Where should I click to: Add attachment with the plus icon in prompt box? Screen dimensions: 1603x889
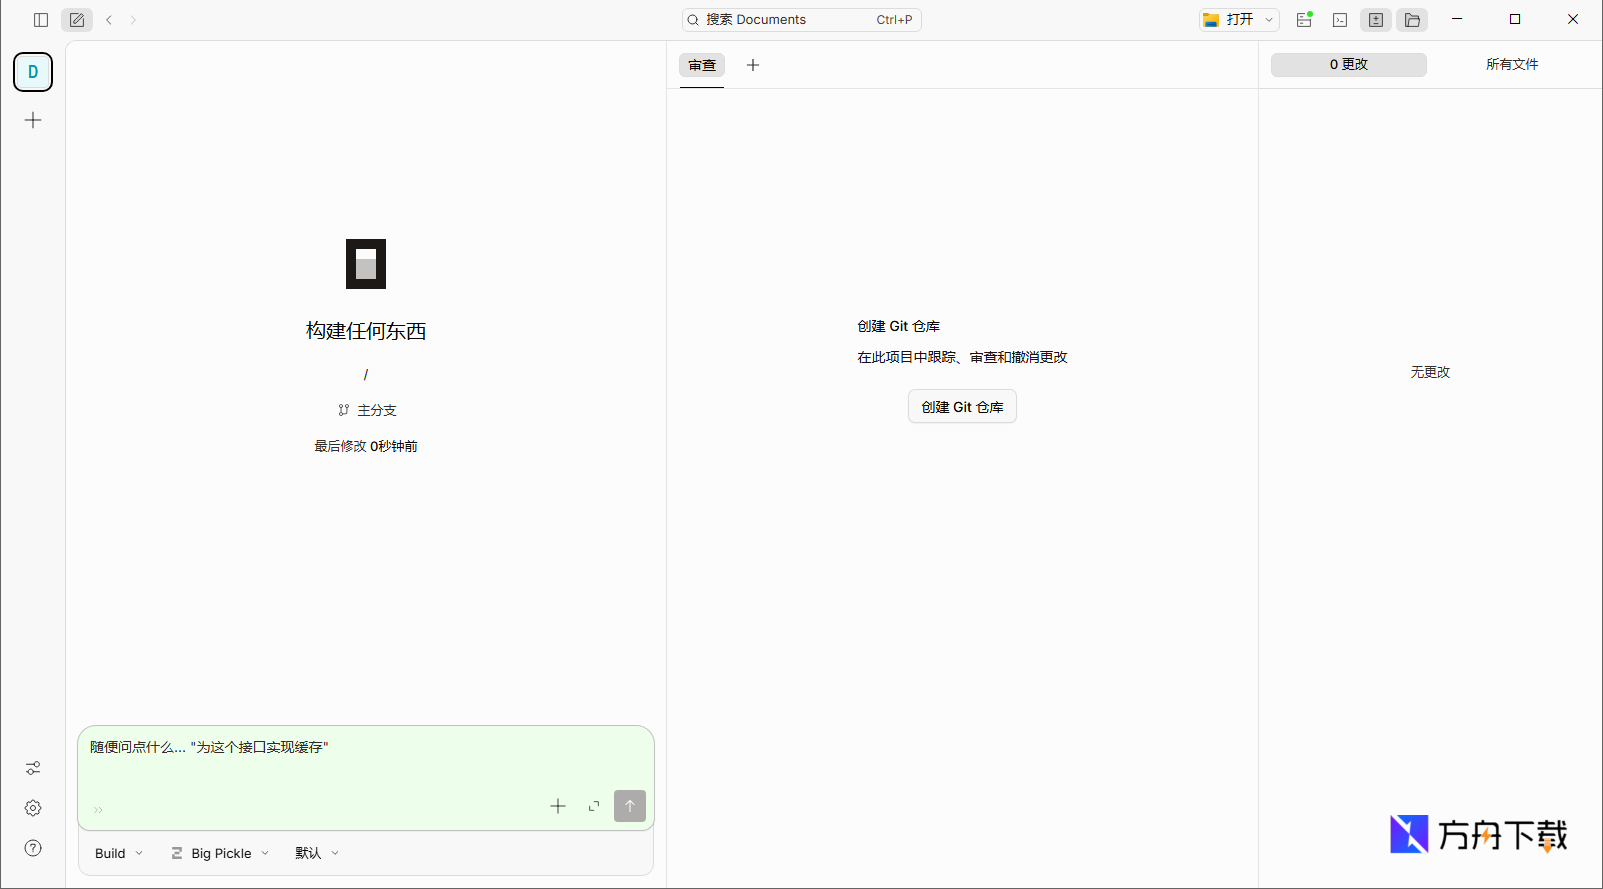click(558, 806)
